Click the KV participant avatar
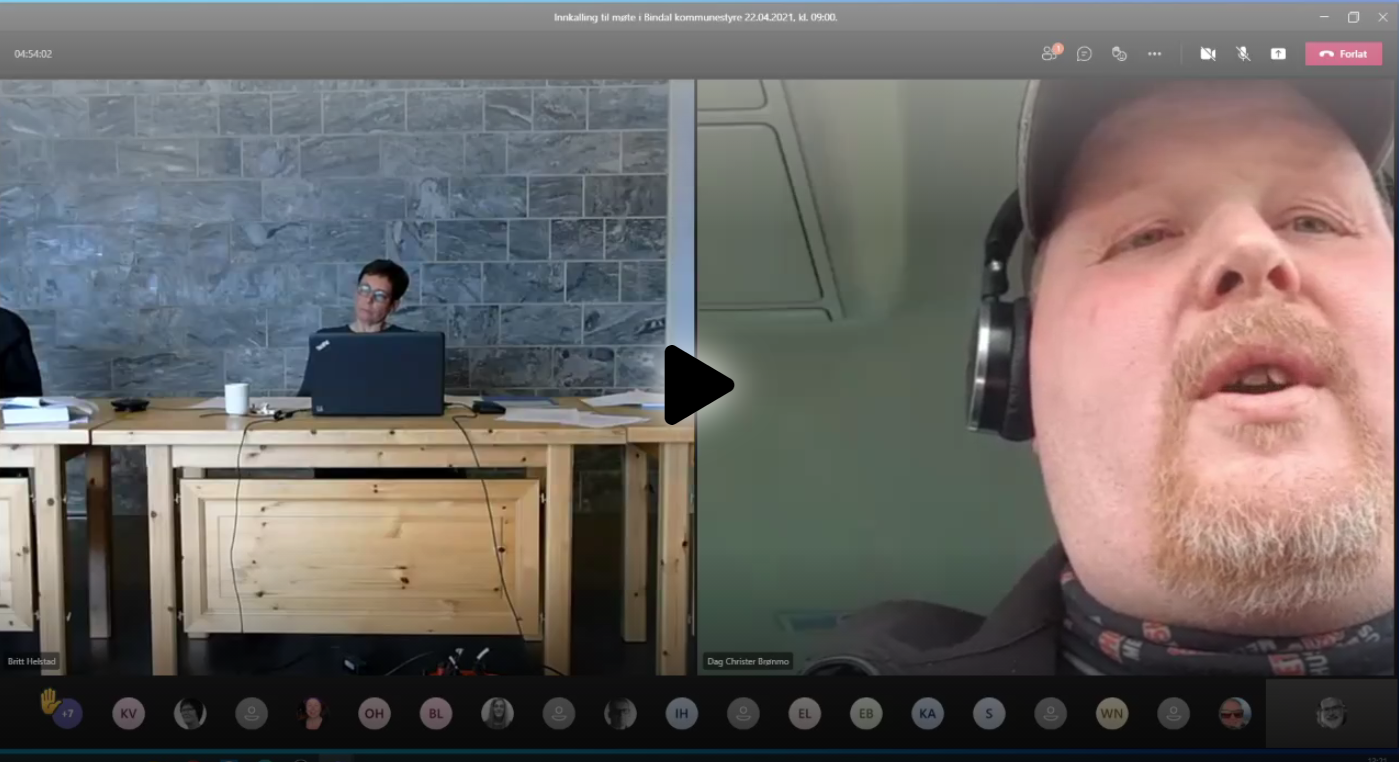Image resolution: width=1399 pixels, height=762 pixels. coord(128,713)
